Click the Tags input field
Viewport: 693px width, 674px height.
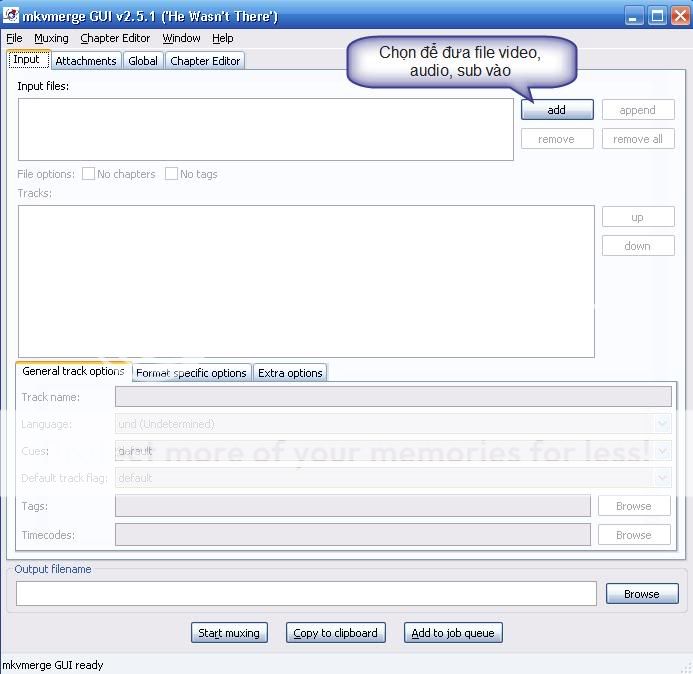coord(353,506)
